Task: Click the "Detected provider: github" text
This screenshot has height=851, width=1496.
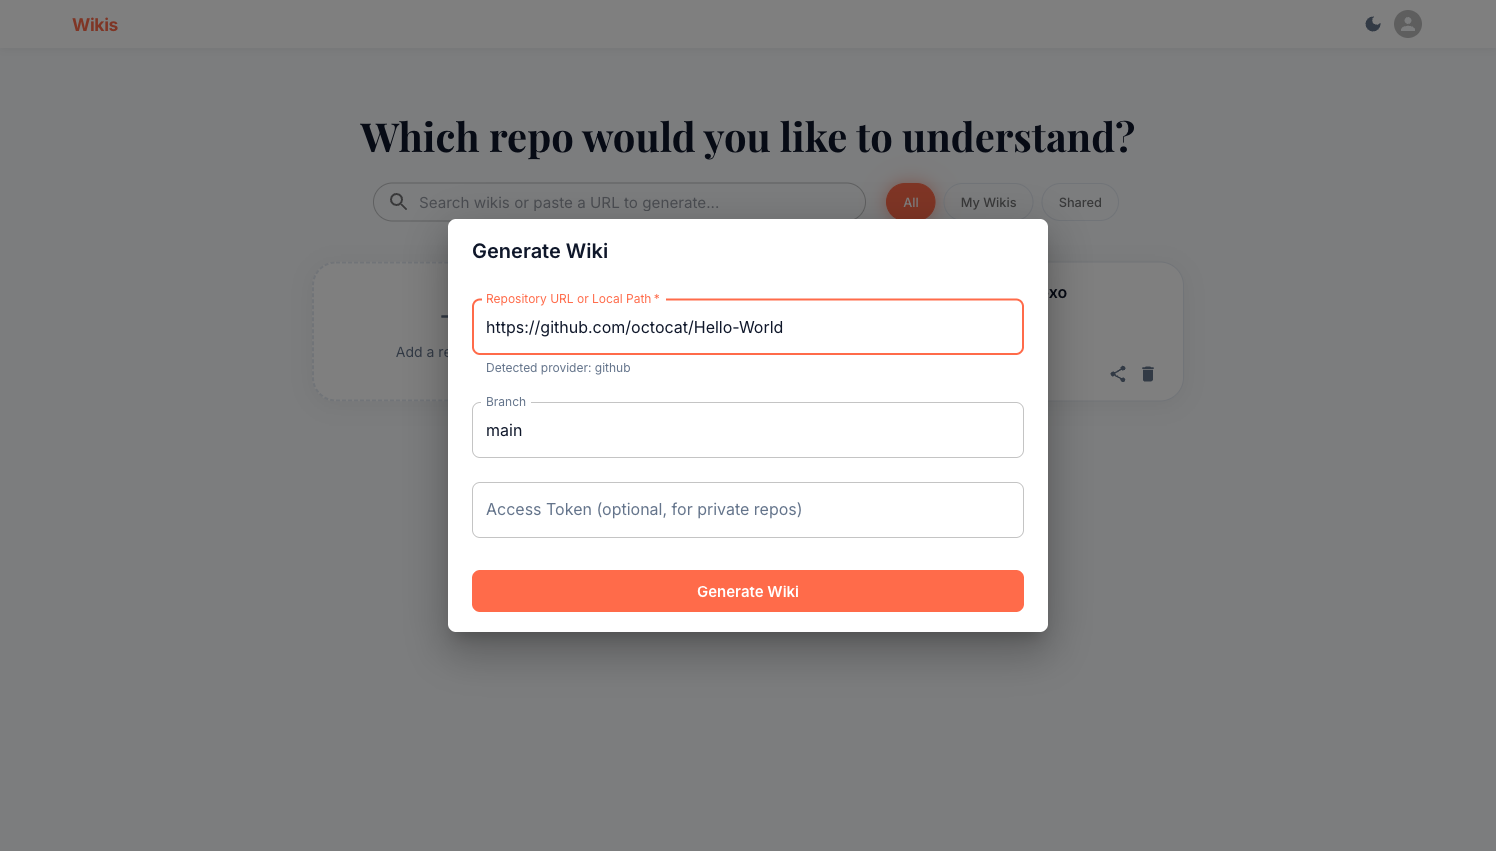Action: (x=558, y=367)
